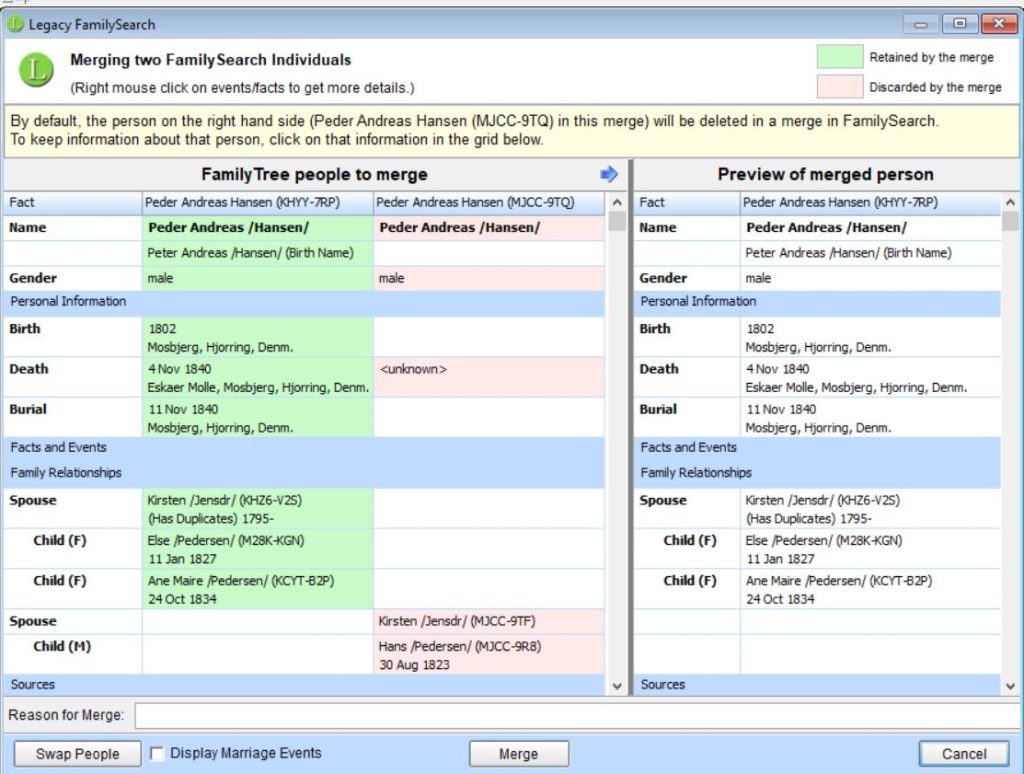Click preview child Ane Maire /Pedersen/ cell
Screen dimensions: 1024x774
coord(871,589)
